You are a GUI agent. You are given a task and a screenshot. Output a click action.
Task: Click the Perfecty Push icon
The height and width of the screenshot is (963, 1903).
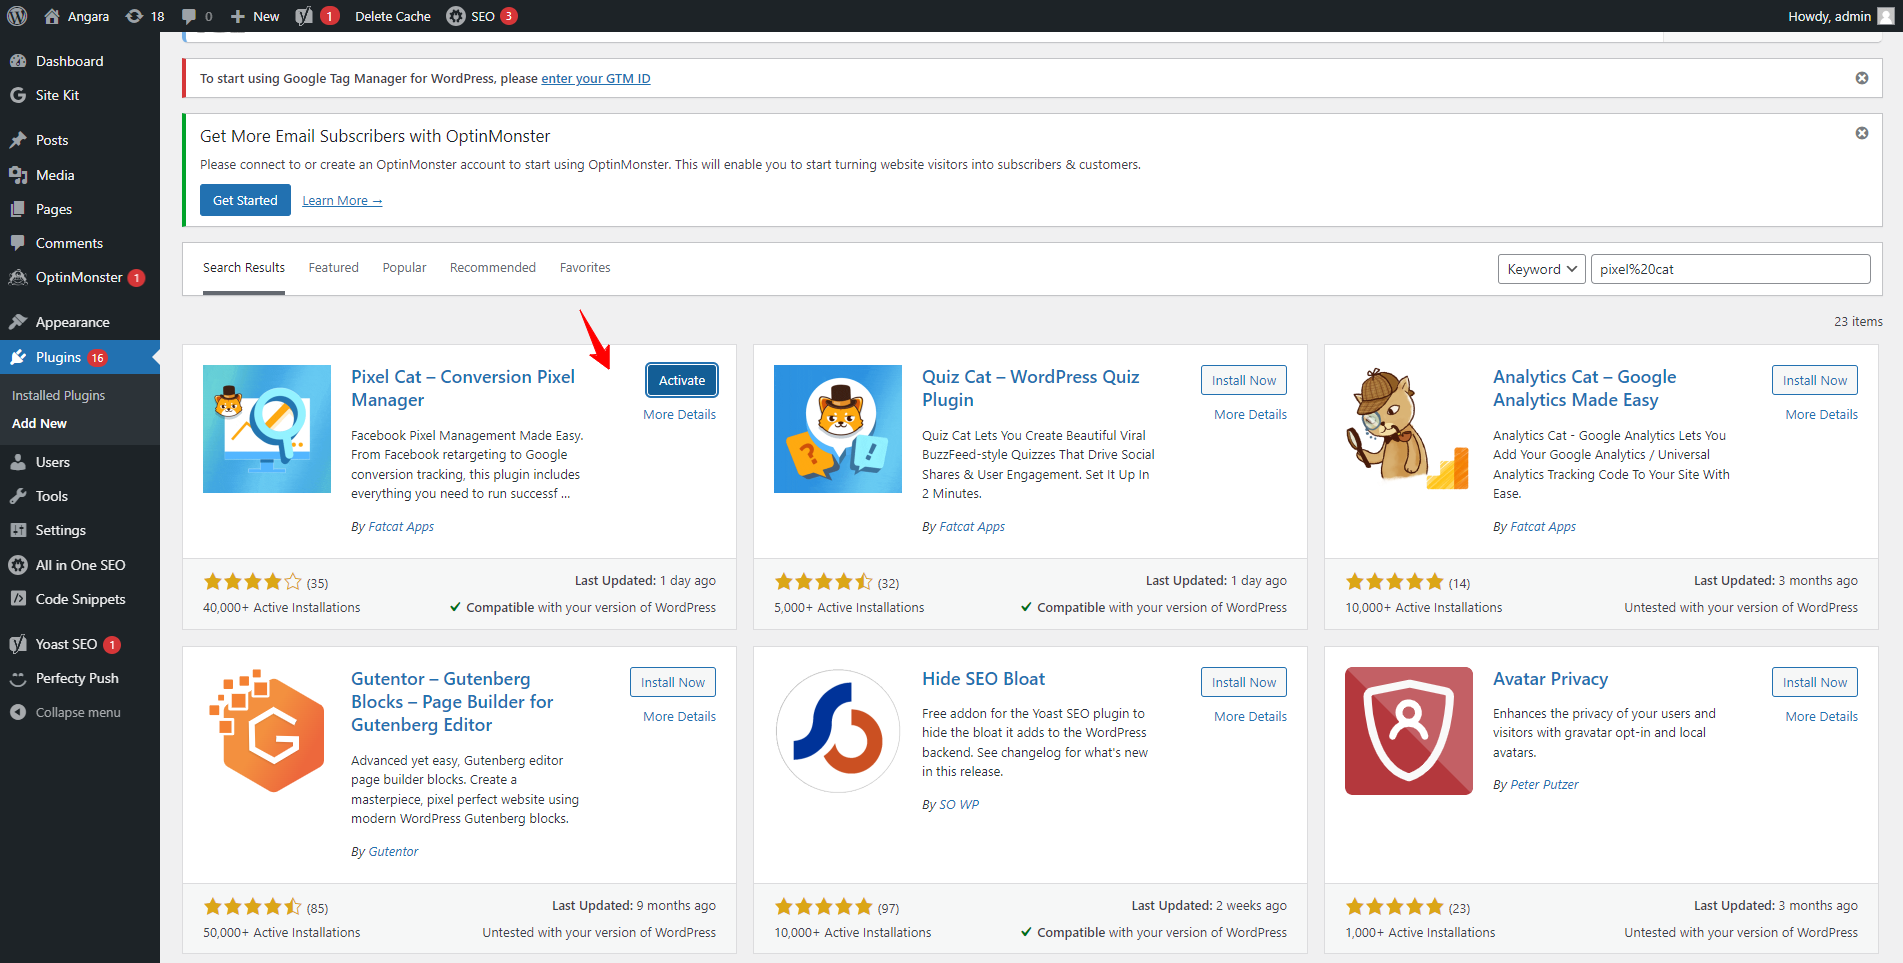coord(18,678)
